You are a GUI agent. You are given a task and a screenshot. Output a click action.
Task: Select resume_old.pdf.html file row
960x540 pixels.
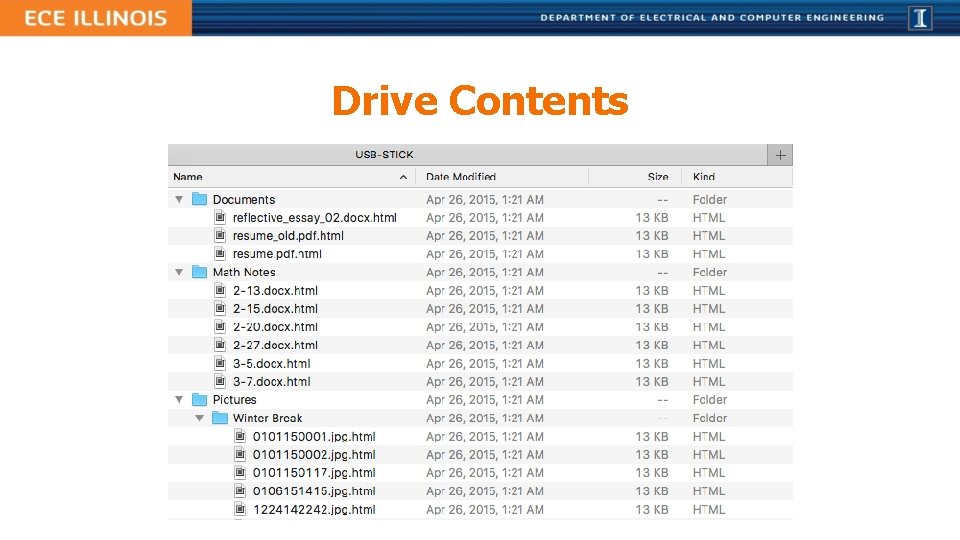(x=480, y=236)
